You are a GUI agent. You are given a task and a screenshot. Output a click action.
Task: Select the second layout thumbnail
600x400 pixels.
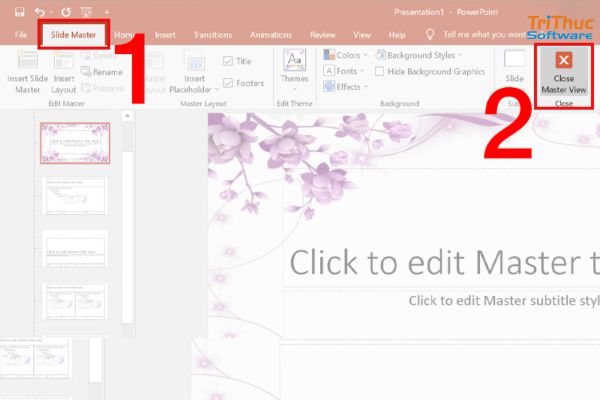click(x=75, y=196)
